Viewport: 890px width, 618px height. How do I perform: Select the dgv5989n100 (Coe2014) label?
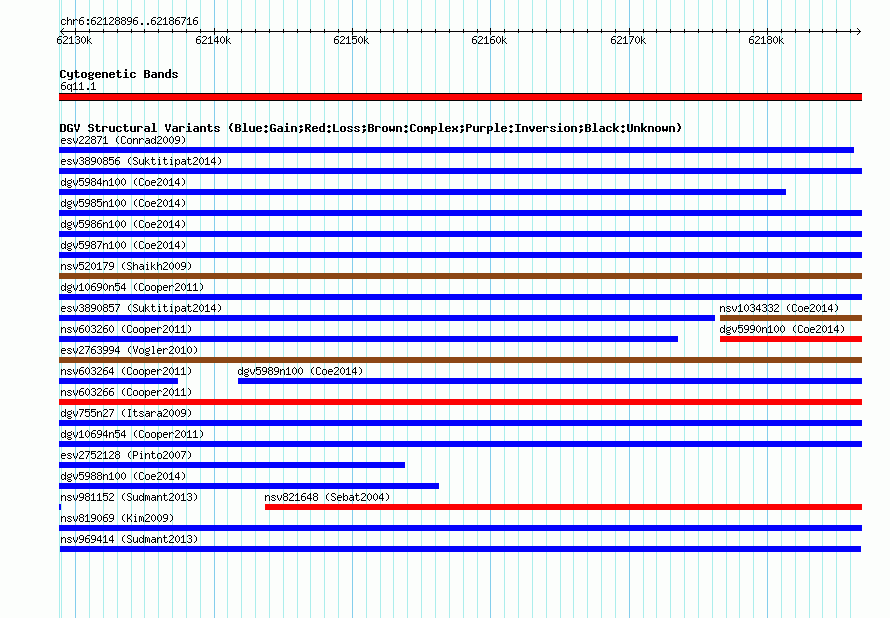300,371
